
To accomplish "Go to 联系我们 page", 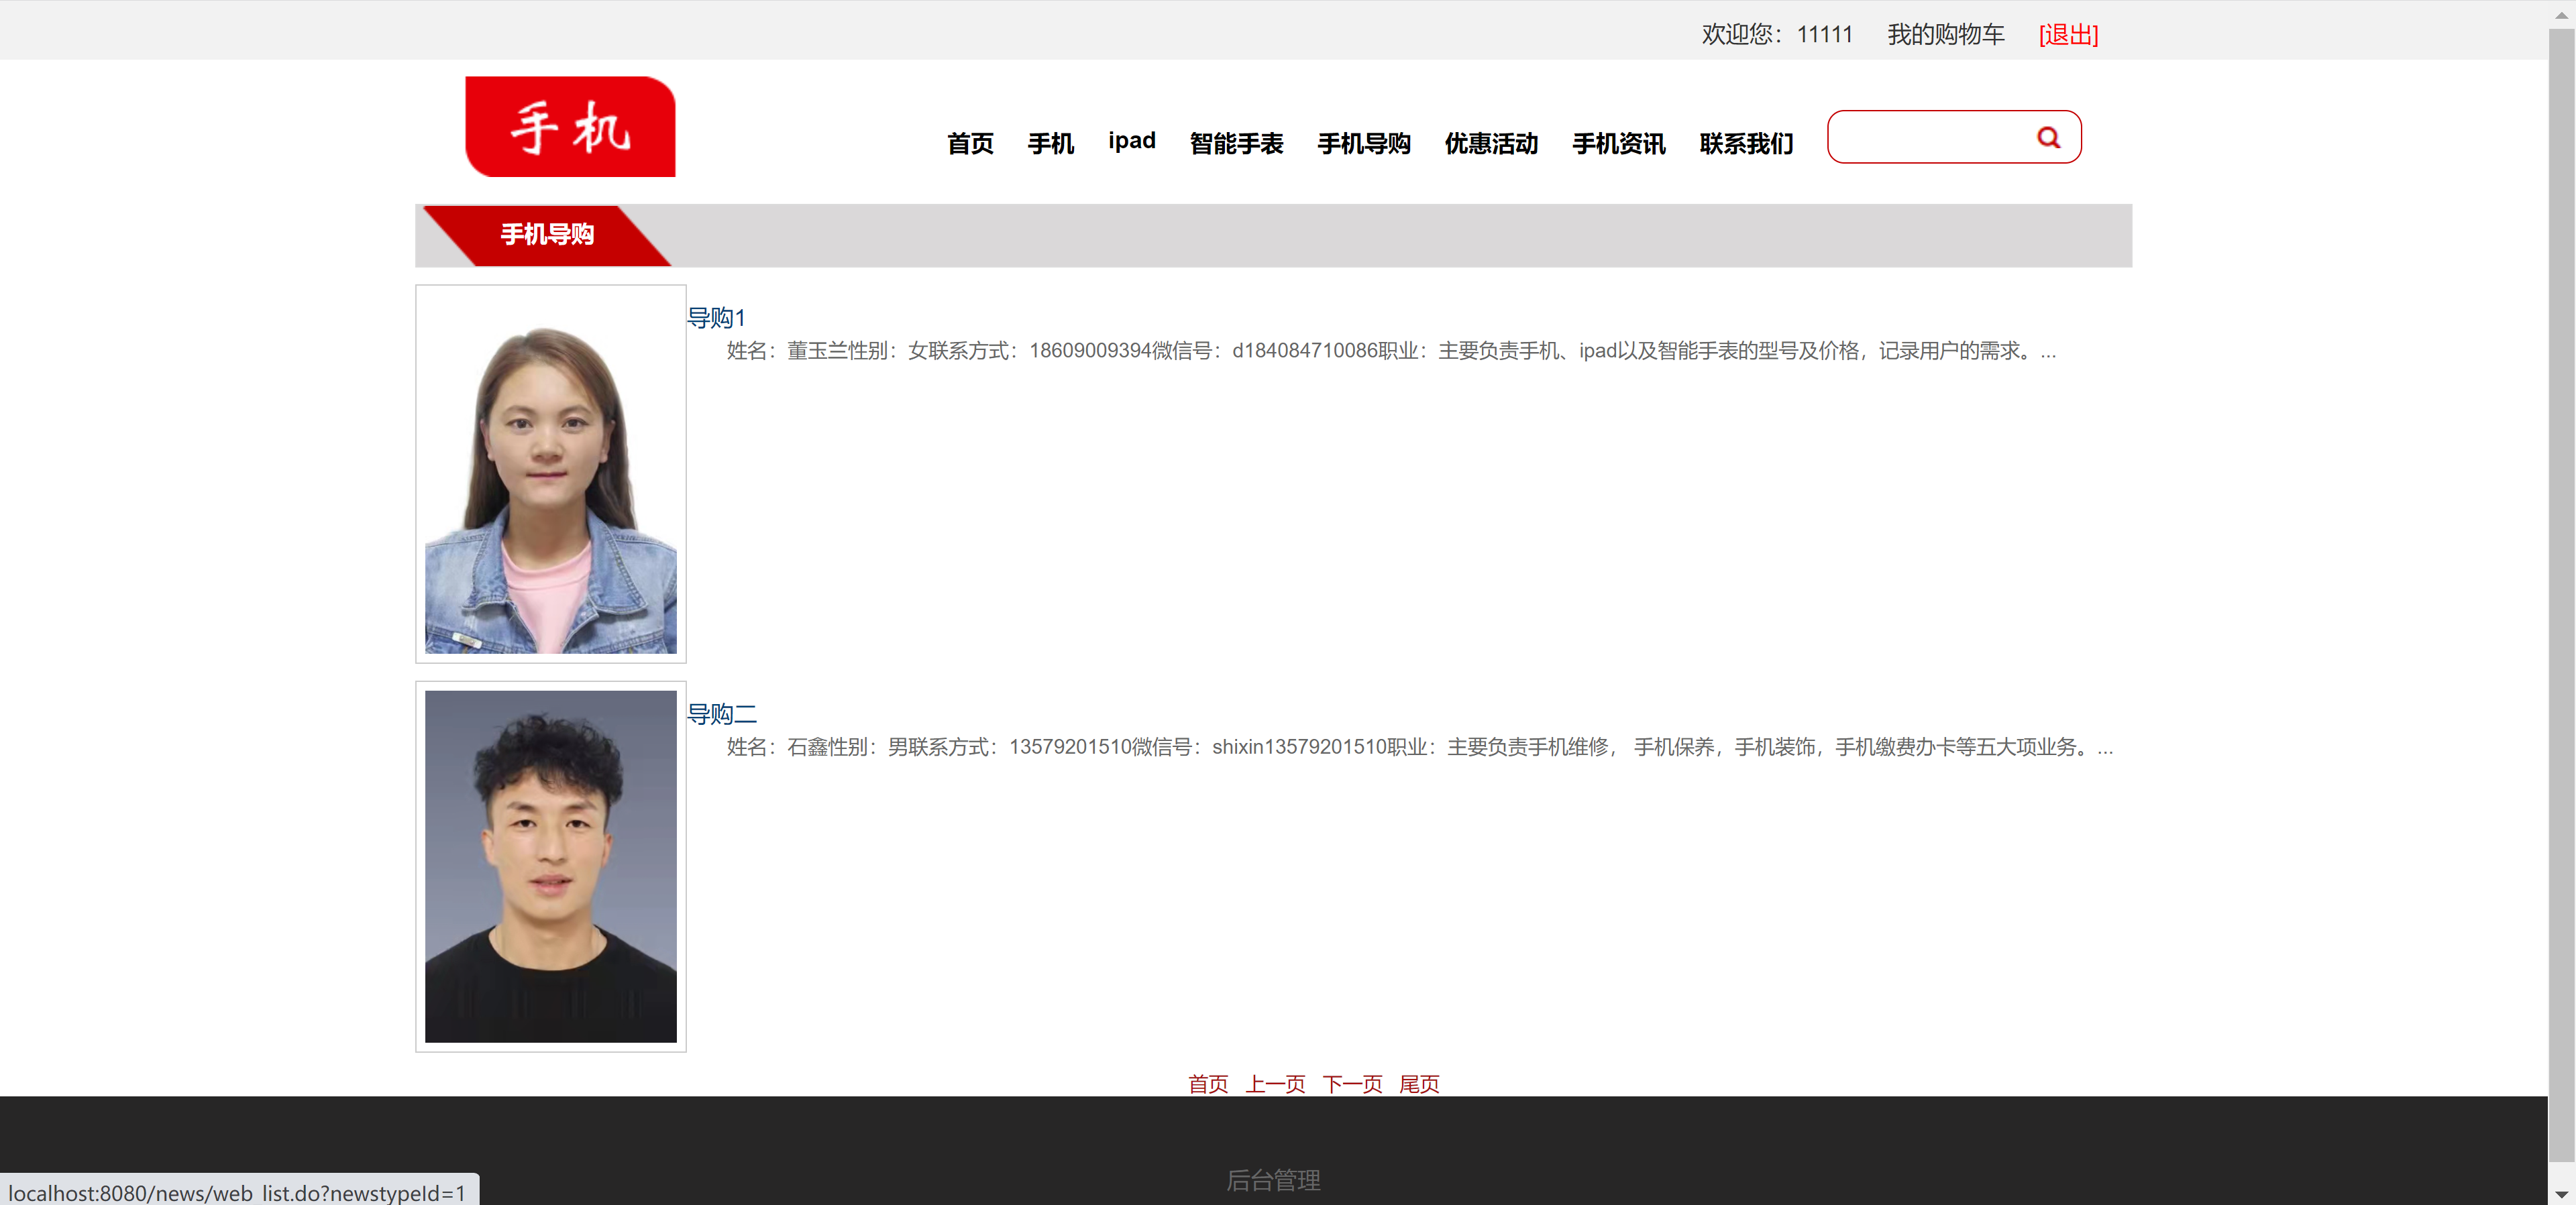I will click(x=1746, y=143).
